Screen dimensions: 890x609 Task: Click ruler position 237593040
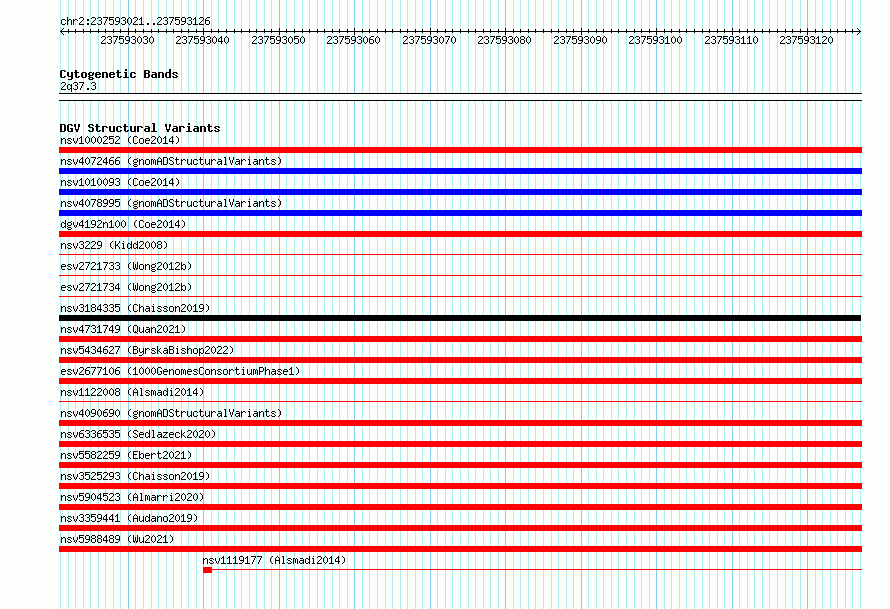203,40
